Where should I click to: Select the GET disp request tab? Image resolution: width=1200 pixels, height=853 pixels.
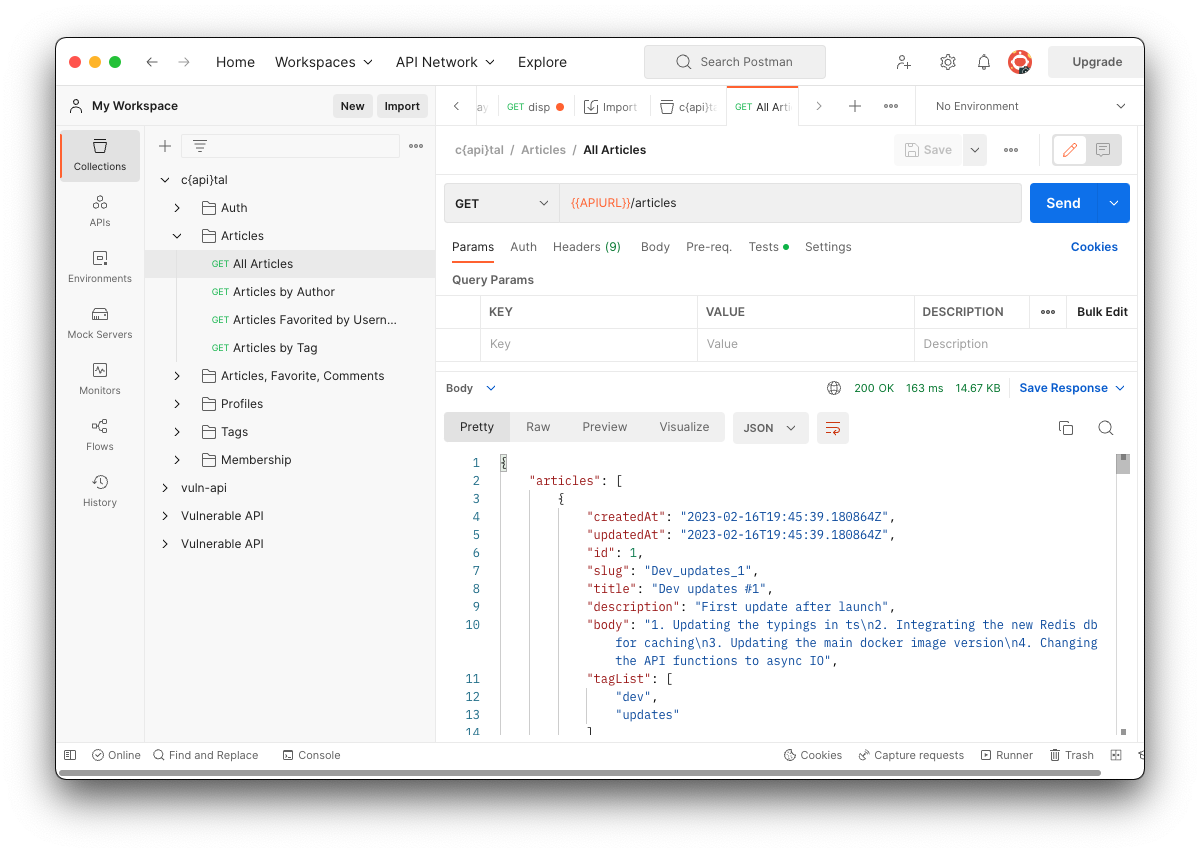click(534, 107)
